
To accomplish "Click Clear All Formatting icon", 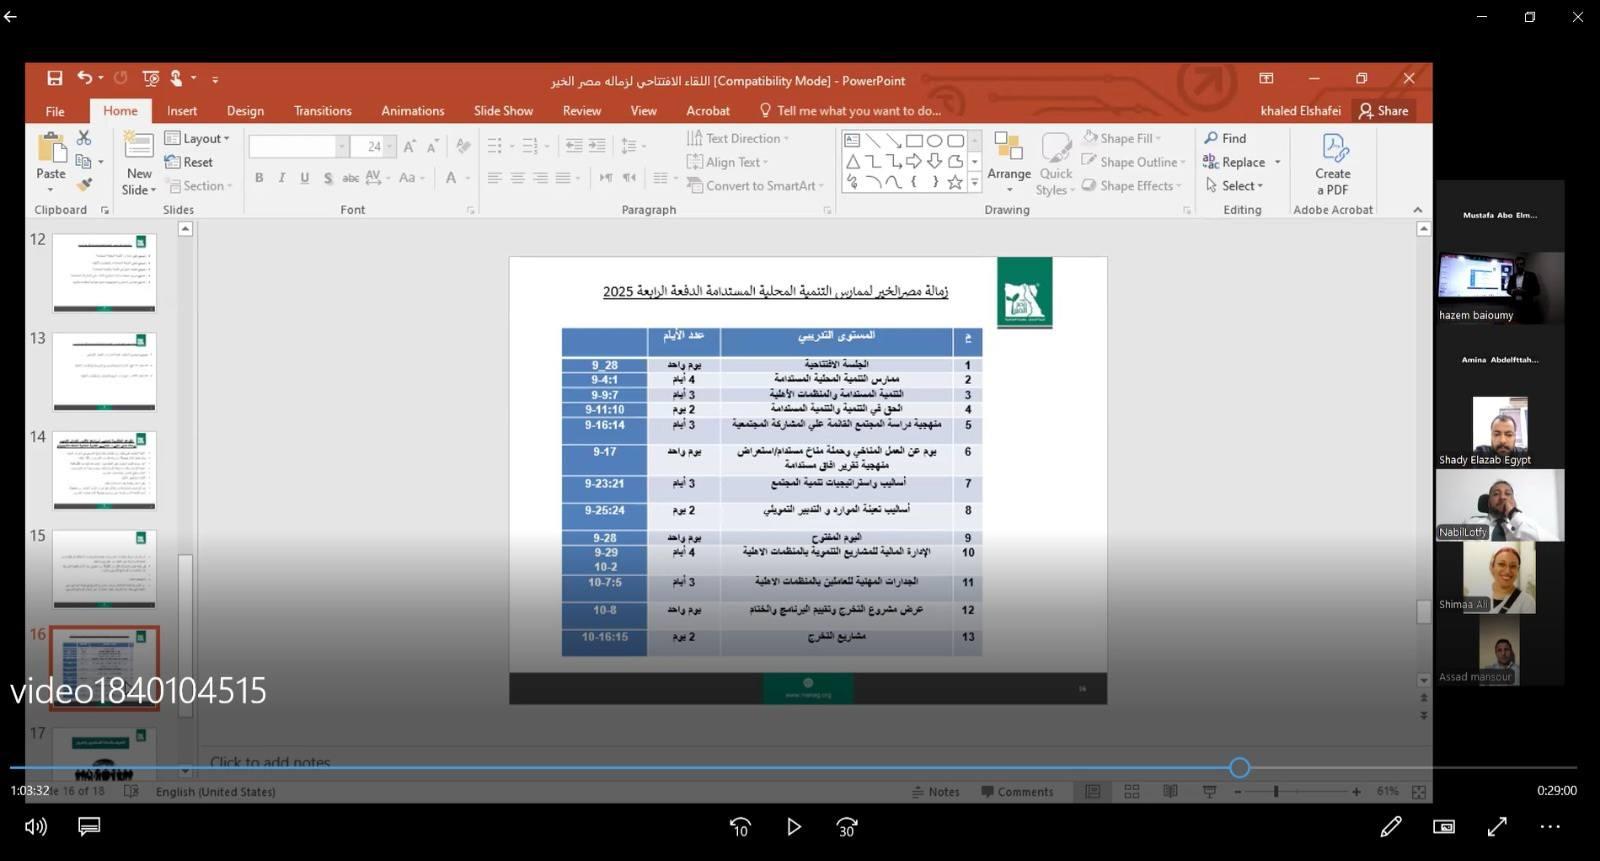I will click(x=463, y=146).
